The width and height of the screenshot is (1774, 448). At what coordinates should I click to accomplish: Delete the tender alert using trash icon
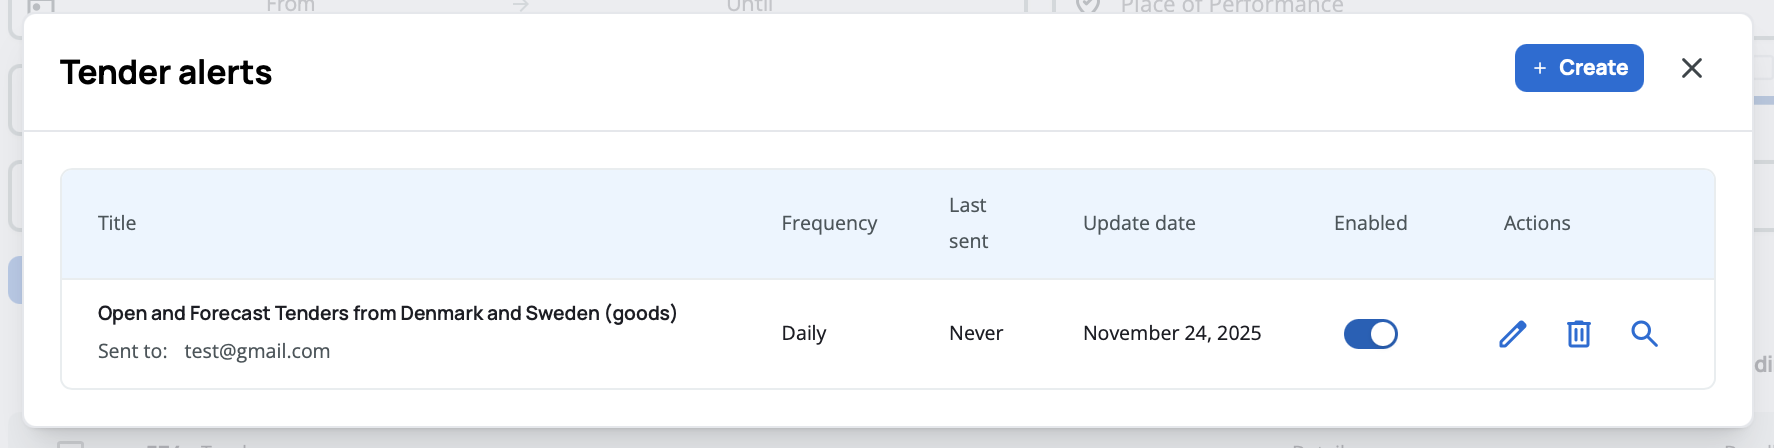point(1578,334)
